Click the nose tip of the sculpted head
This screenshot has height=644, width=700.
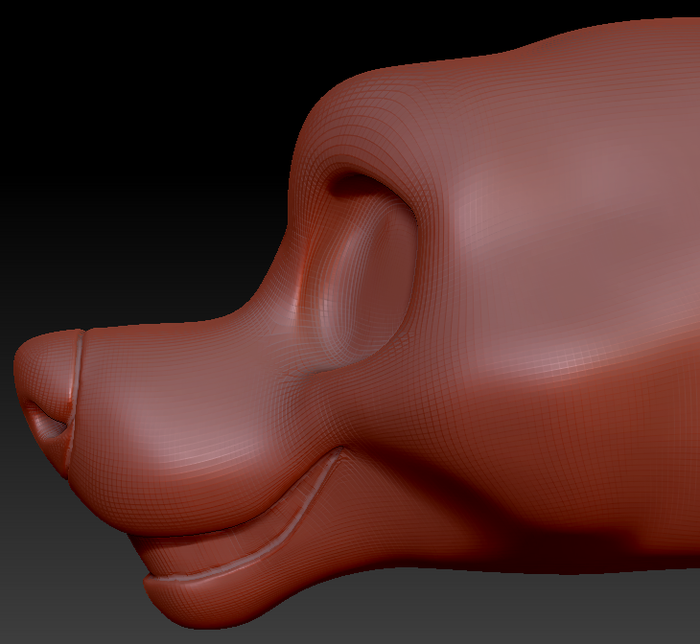click(45, 402)
